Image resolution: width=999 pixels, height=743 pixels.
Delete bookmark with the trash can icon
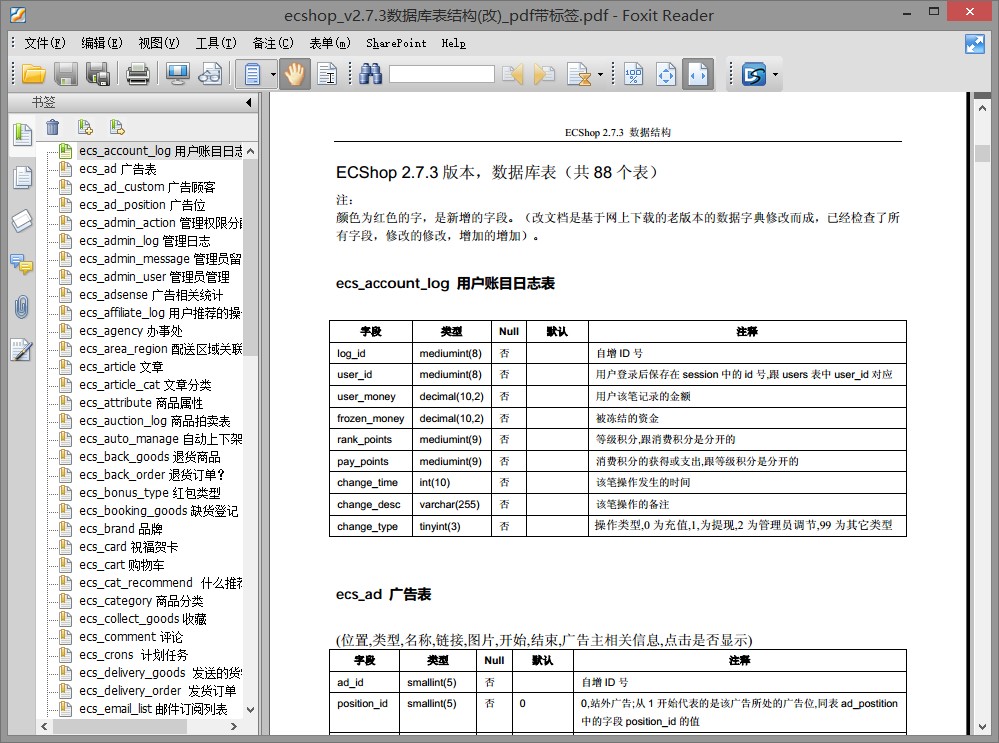53,127
